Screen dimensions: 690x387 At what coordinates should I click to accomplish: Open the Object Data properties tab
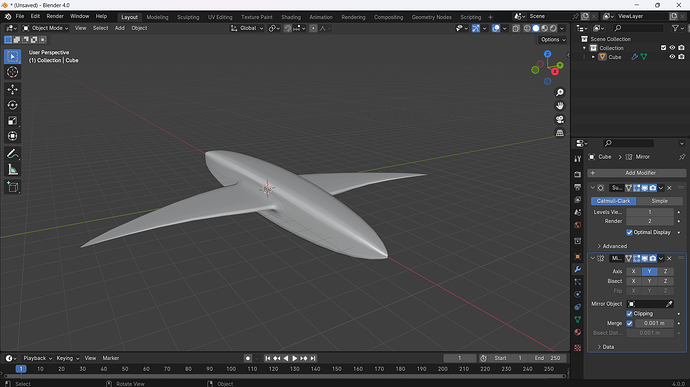point(578,319)
